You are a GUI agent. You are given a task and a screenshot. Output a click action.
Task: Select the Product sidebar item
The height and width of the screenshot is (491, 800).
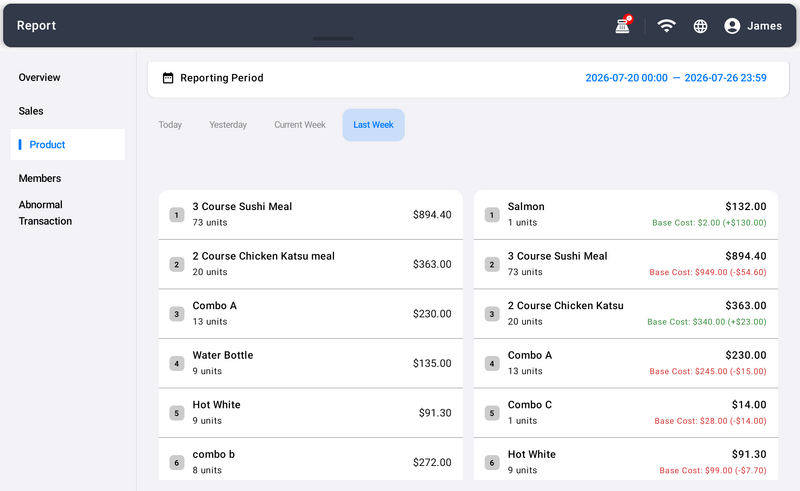[x=67, y=144]
